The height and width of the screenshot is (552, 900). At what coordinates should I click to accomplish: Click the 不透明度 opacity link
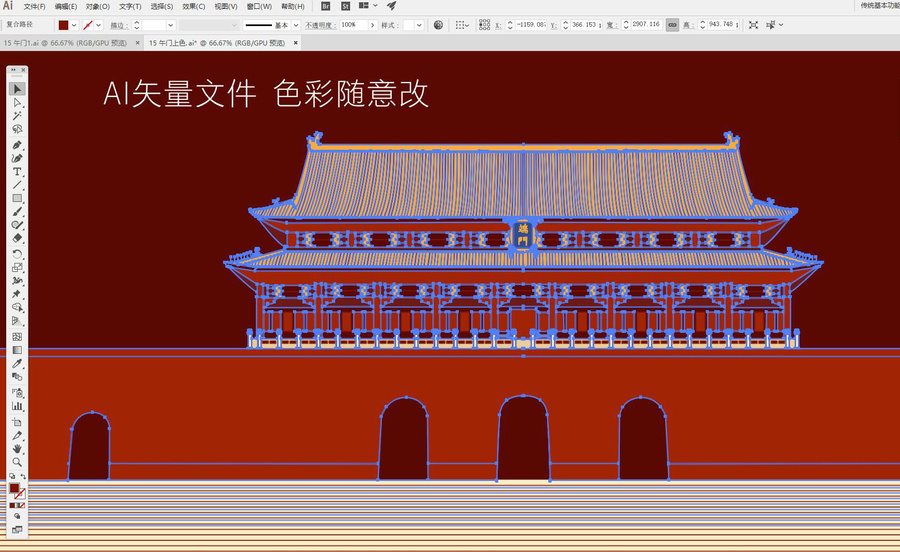(319, 25)
